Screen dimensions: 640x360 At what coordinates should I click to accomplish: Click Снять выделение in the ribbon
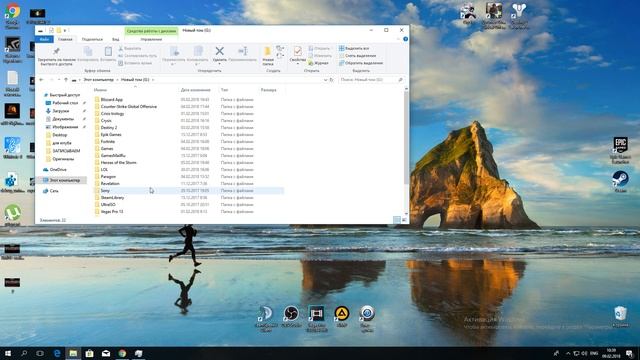click(x=358, y=56)
